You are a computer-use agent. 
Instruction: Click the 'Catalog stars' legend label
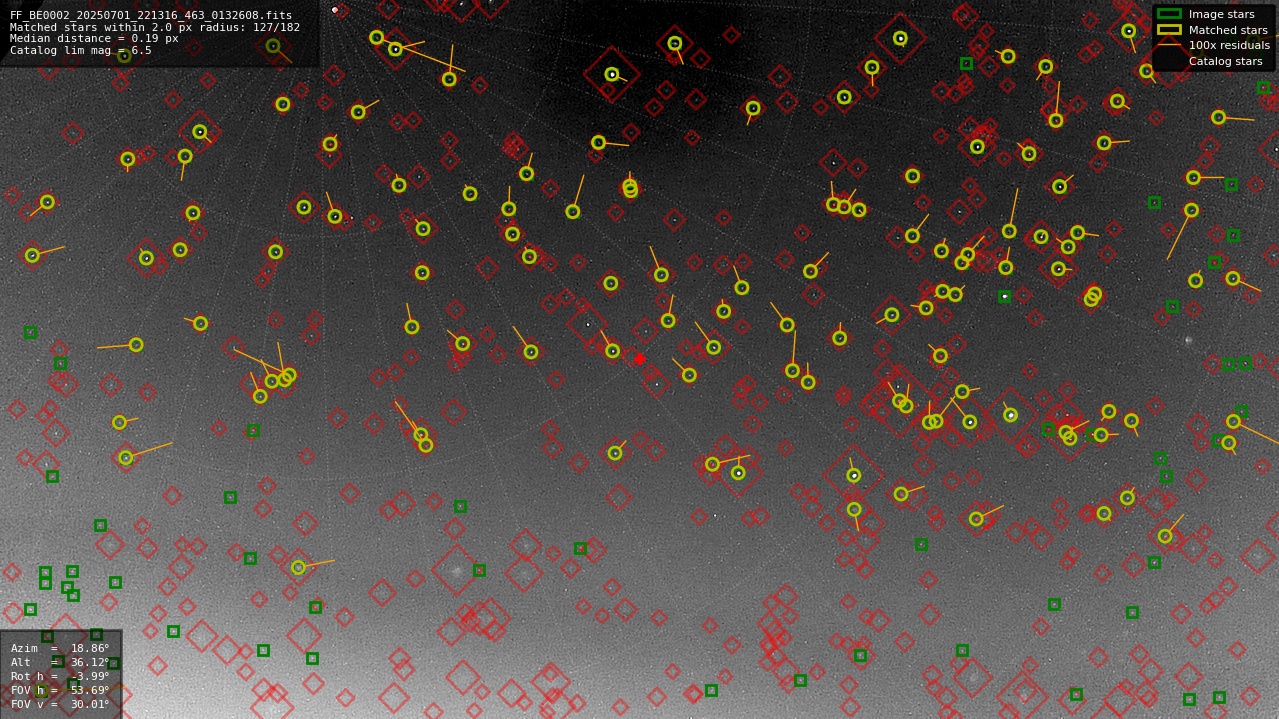click(x=1225, y=61)
